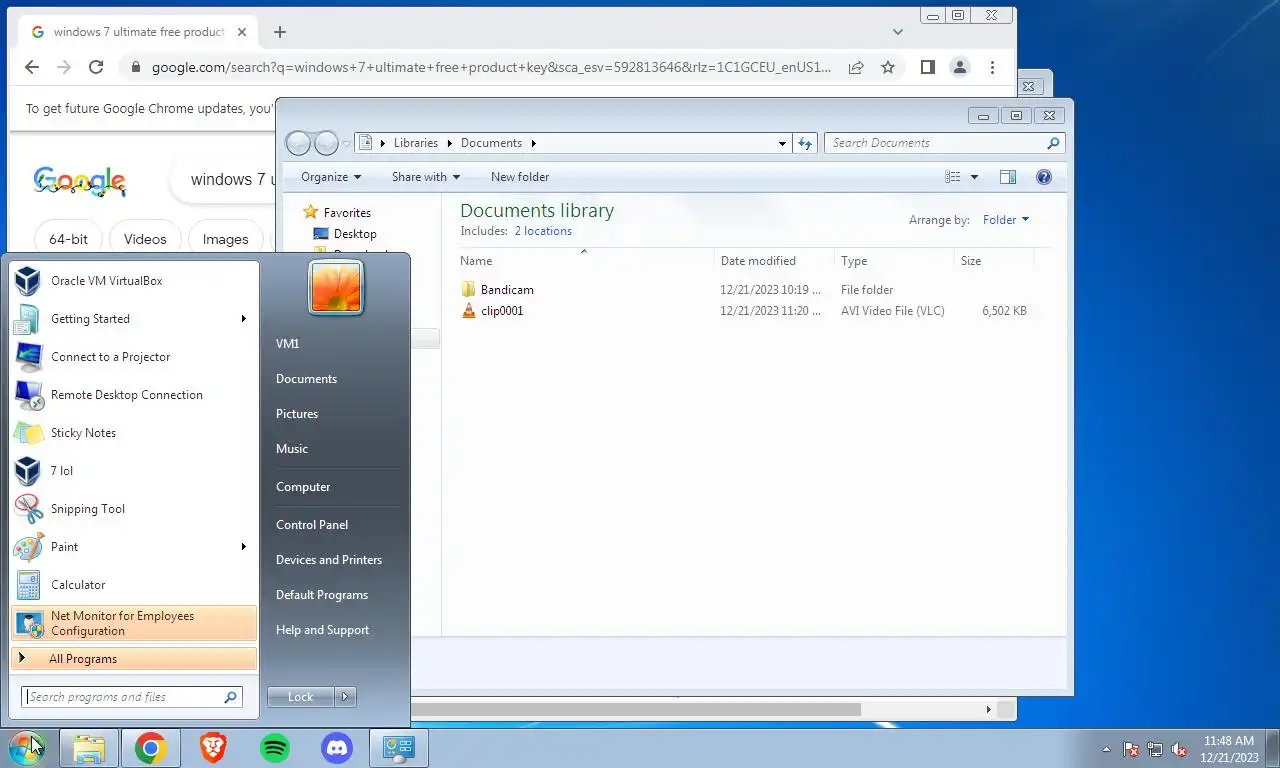Open File Explorer from the taskbar

point(89,748)
